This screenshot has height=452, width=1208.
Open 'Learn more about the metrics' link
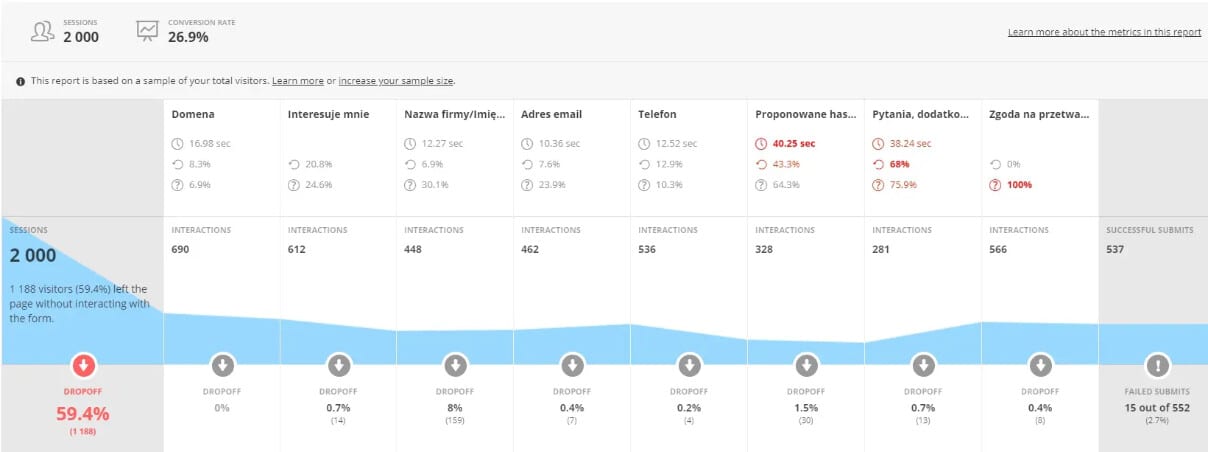(1104, 32)
